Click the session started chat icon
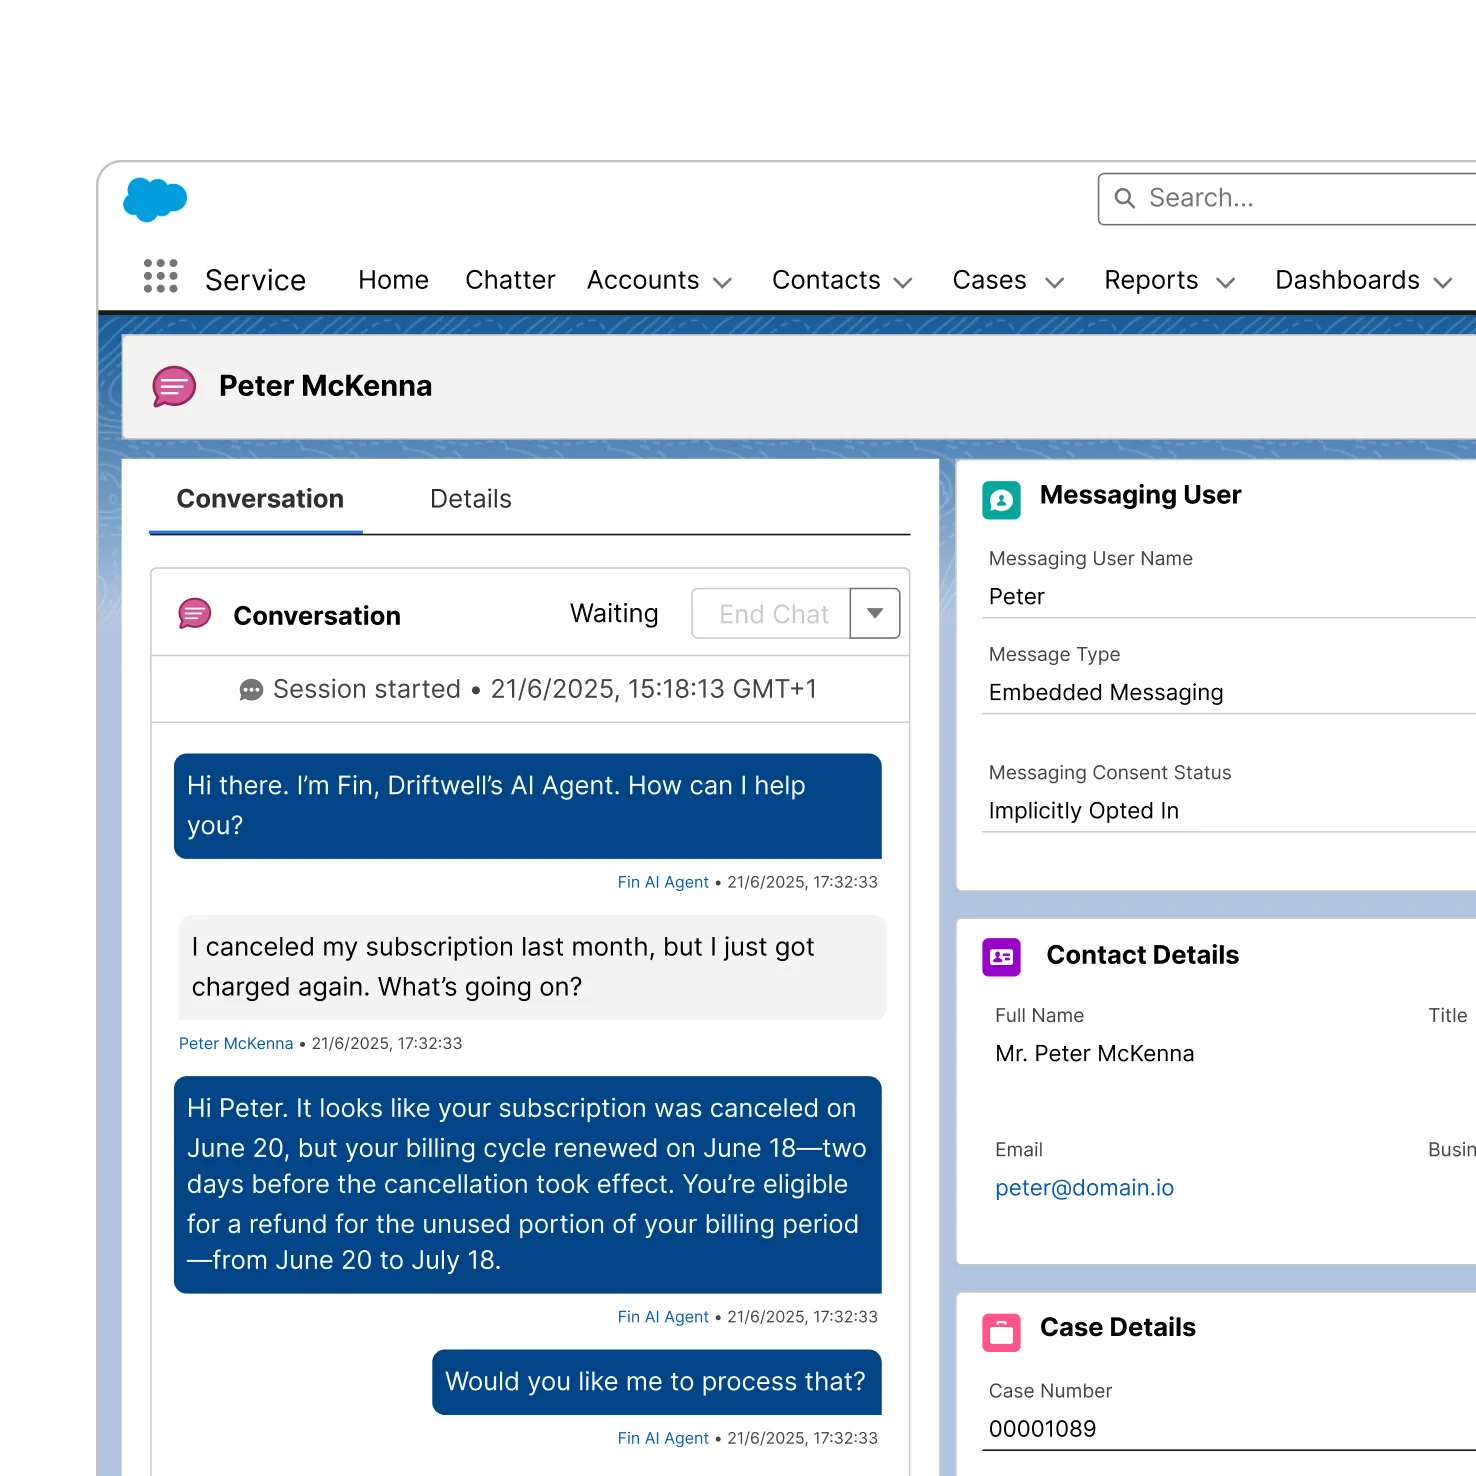Image resolution: width=1476 pixels, height=1476 pixels. point(251,688)
